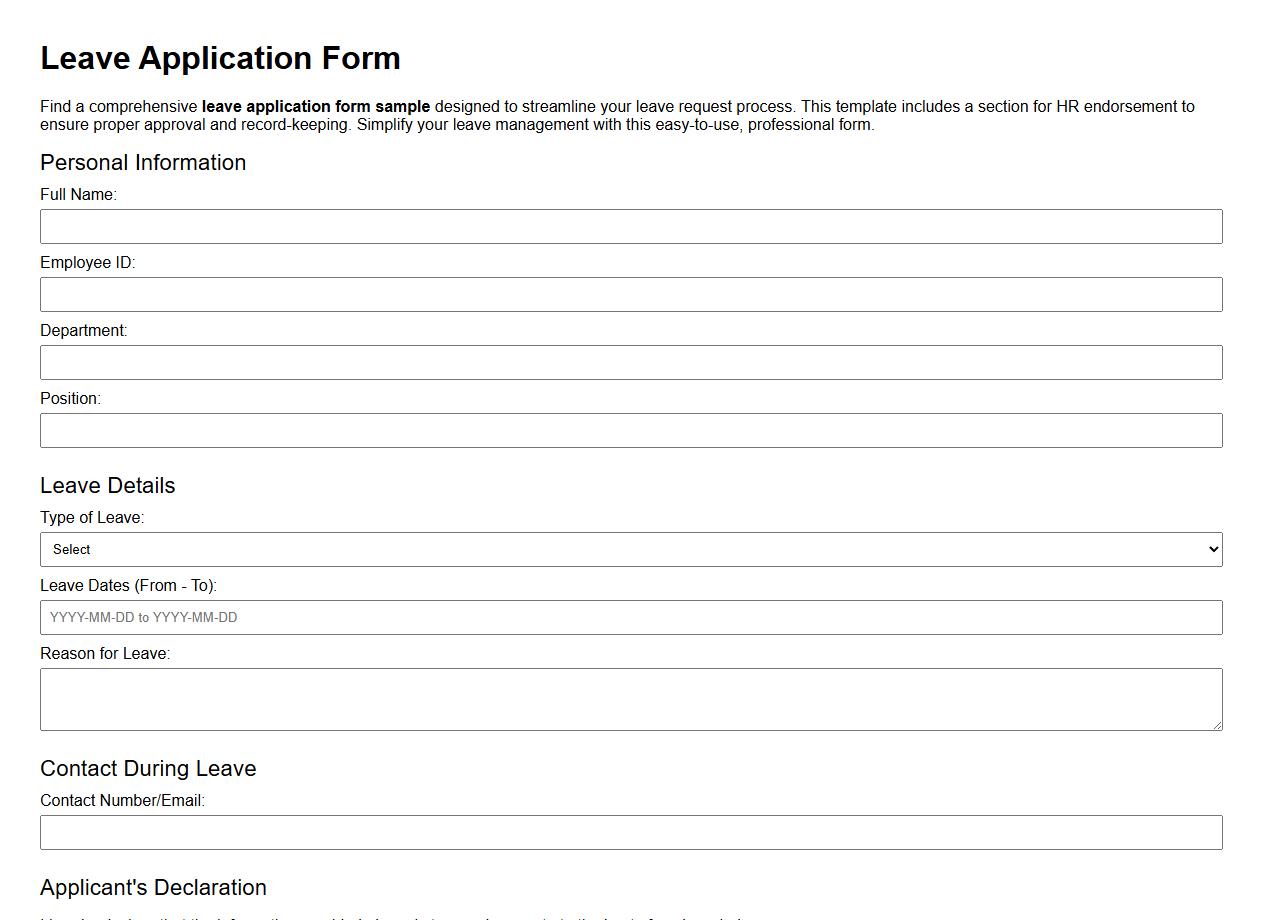1263x920 pixels.
Task: Click the Leave Dates input showing YYYY-MM-DD format
Action: click(630, 617)
